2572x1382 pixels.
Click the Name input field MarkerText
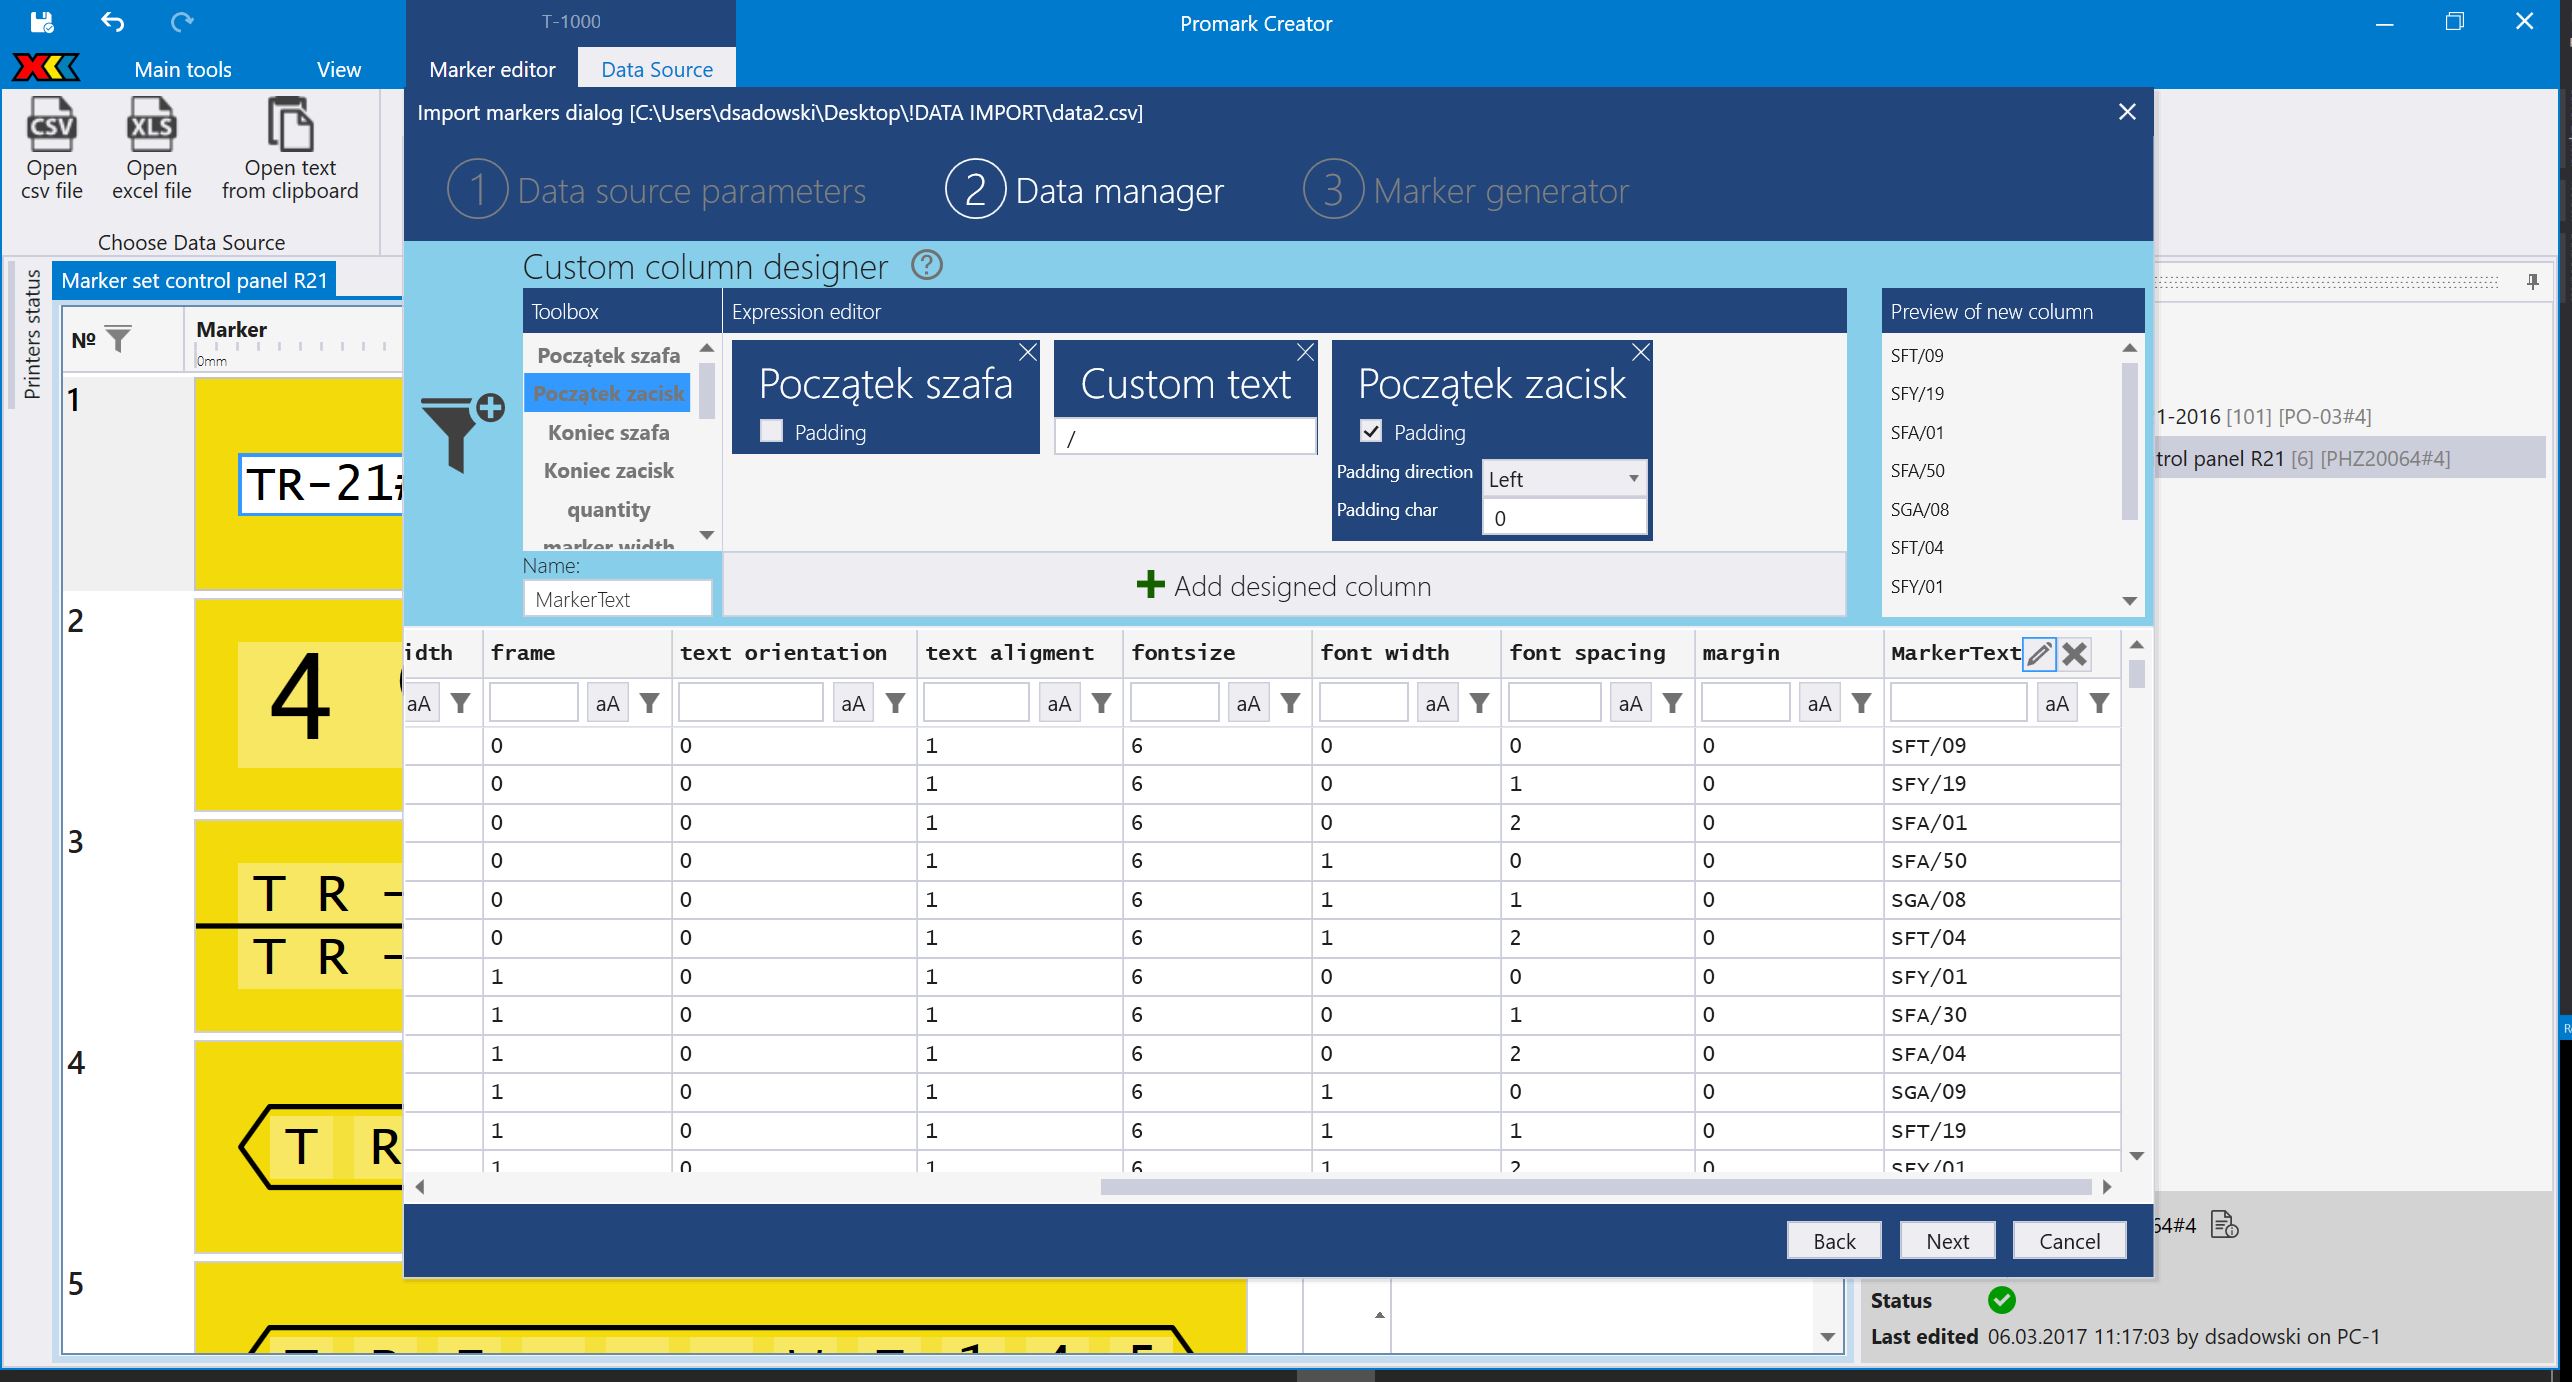(617, 599)
